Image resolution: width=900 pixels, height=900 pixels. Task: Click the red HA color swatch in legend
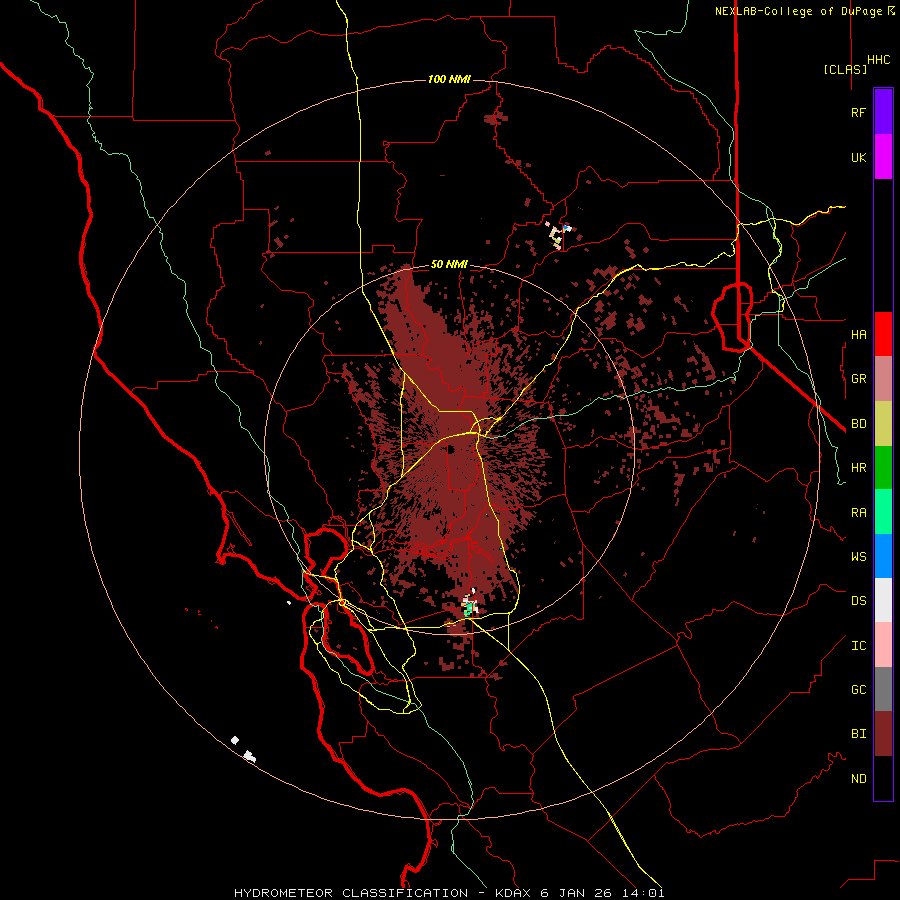tap(883, 334)
